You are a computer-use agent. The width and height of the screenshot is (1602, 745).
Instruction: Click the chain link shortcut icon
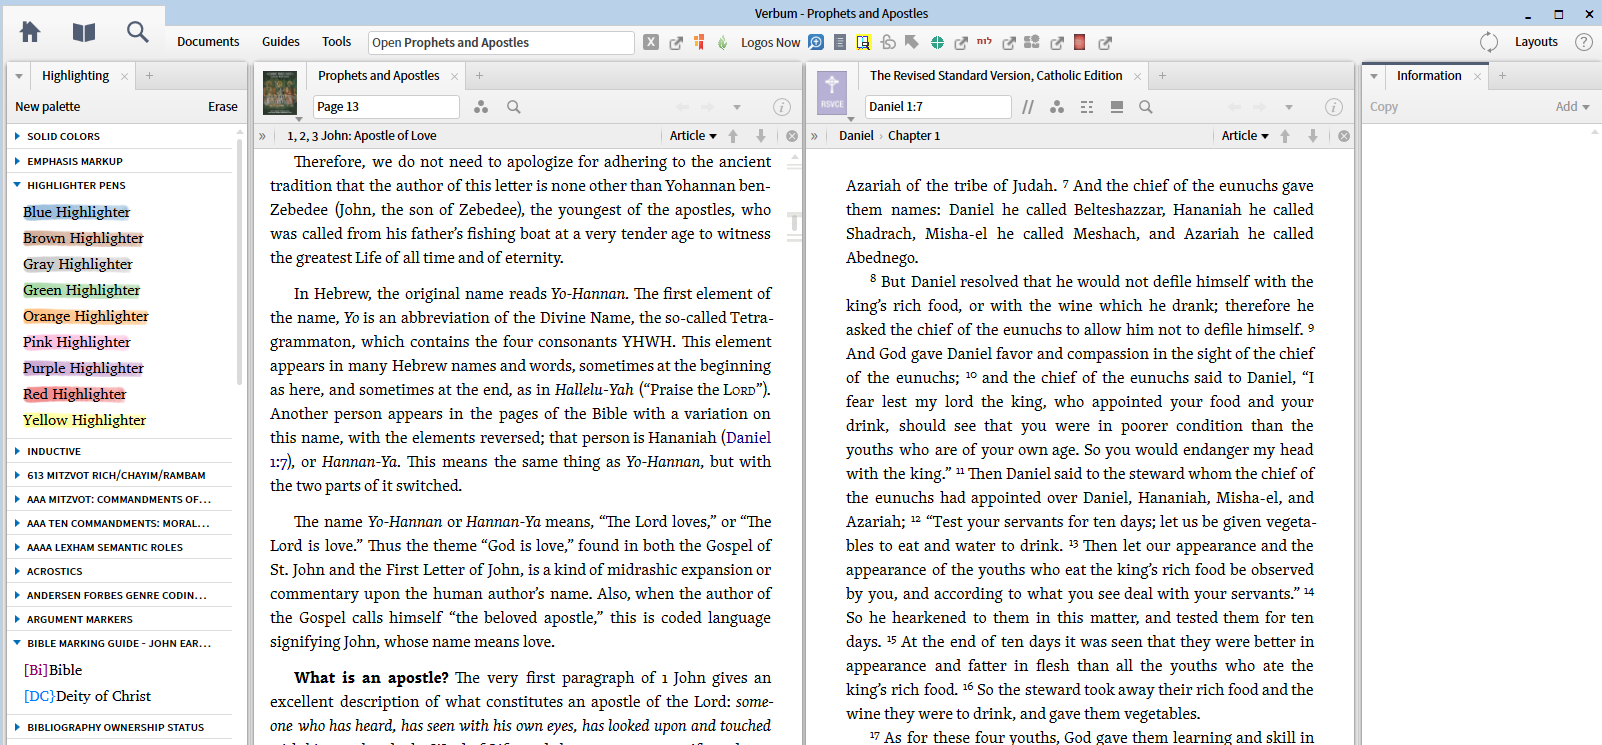coord(888,42)
